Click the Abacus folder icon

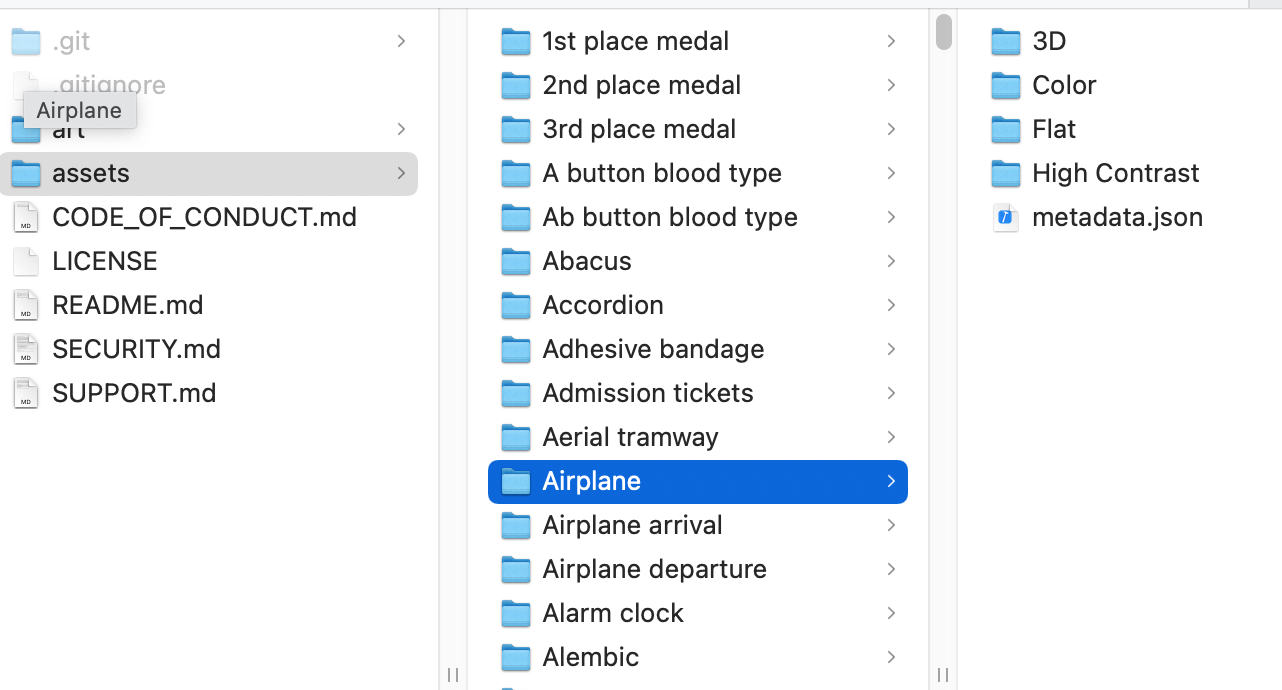tap(515, 261)
